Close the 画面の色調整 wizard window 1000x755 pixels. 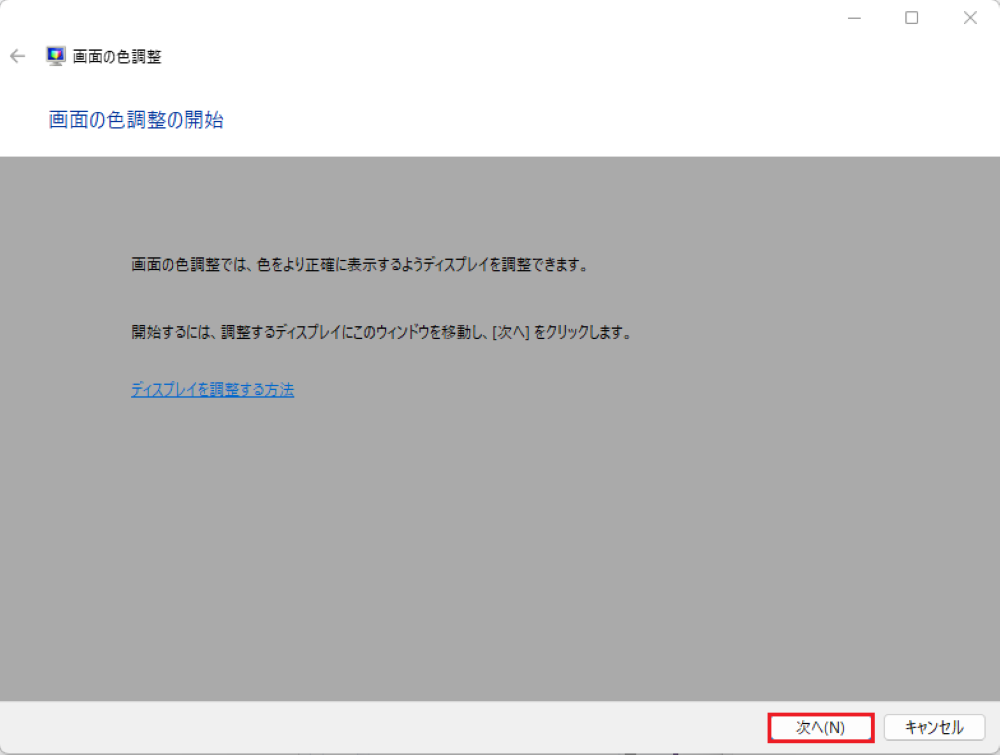970,18
